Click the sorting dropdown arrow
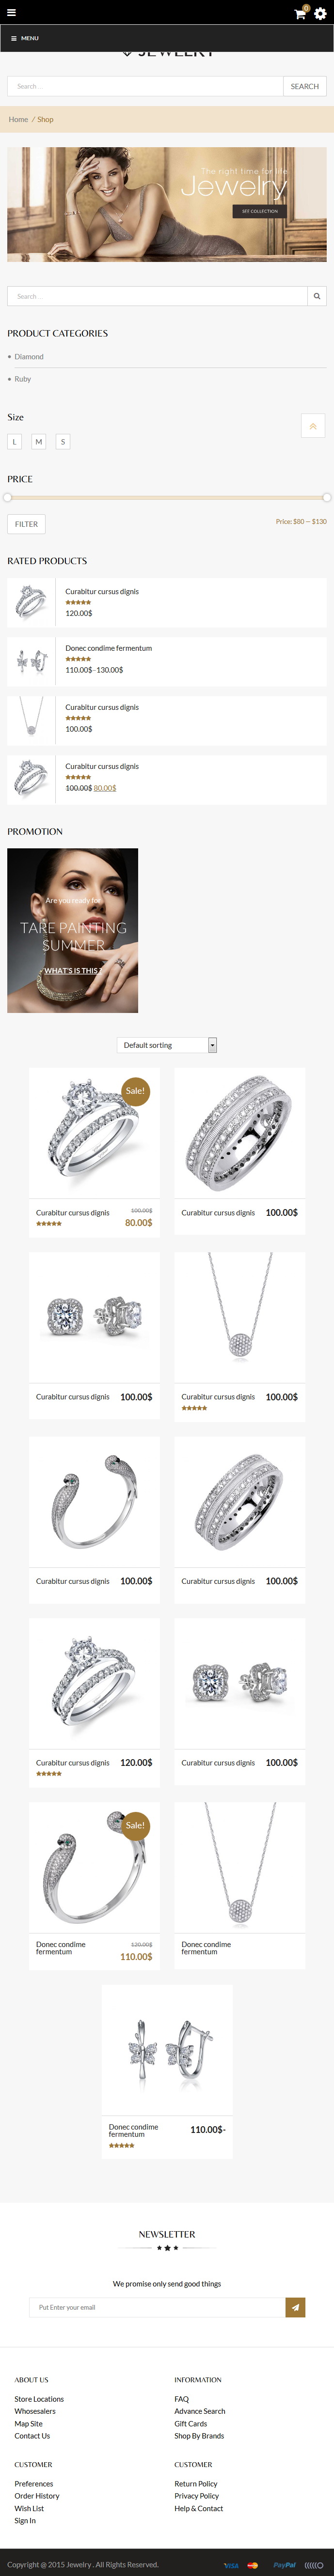 [x=212, y=1045]
